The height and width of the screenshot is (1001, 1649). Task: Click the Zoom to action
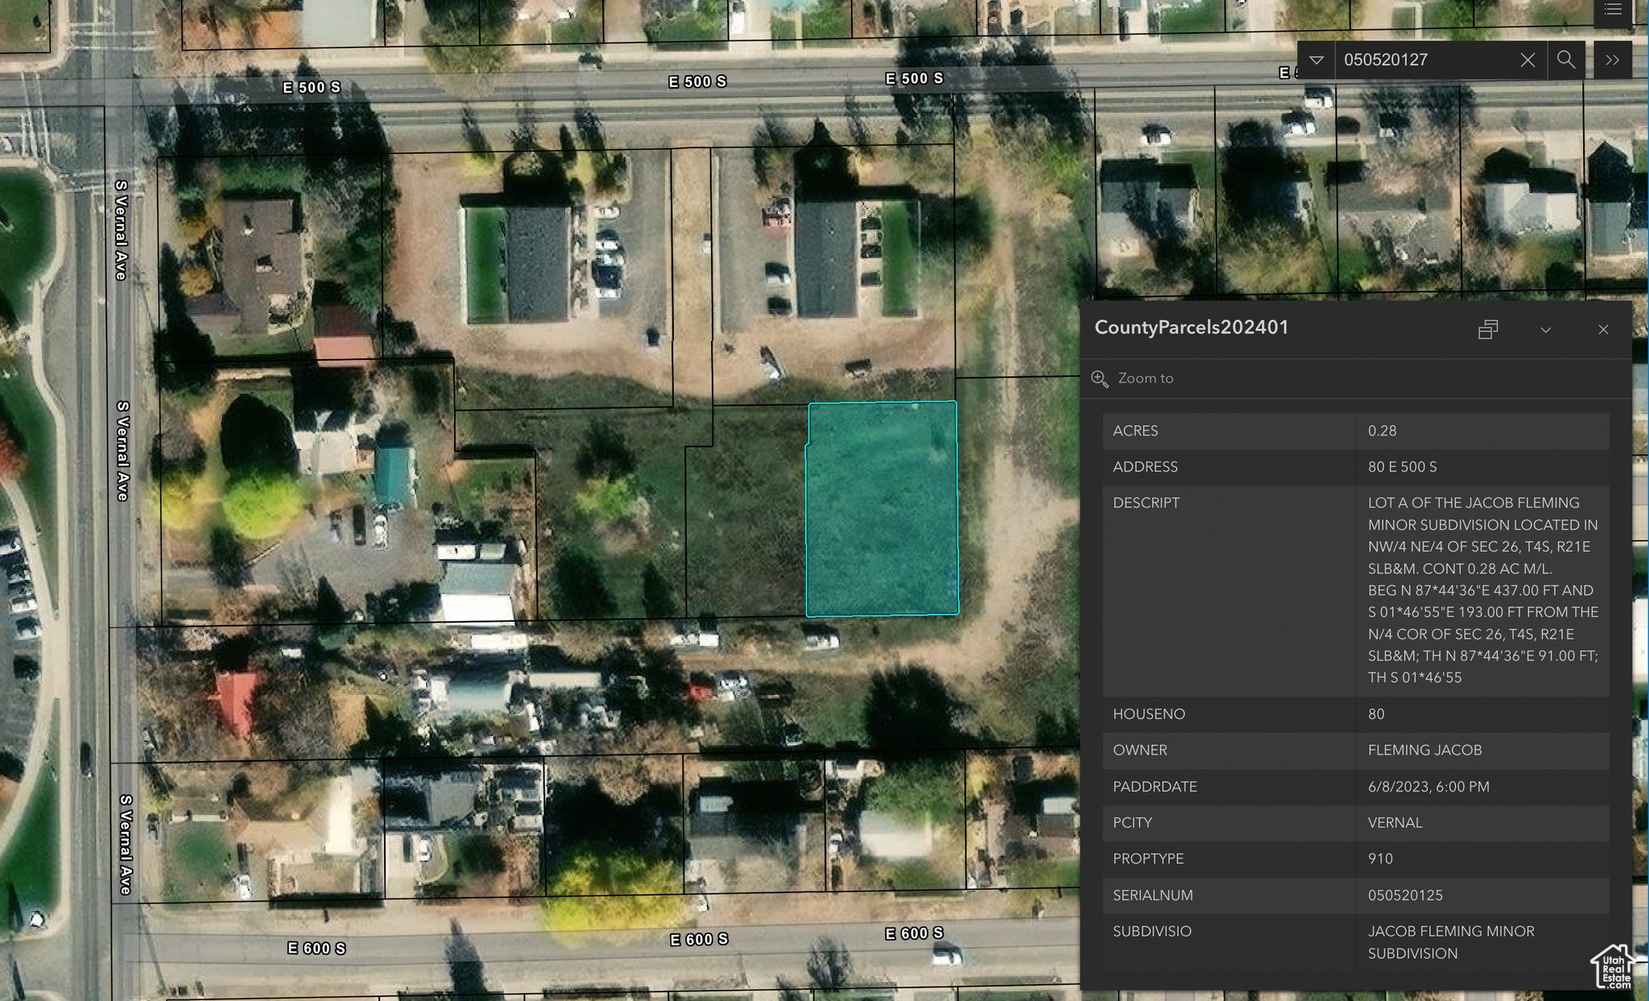1145,378
